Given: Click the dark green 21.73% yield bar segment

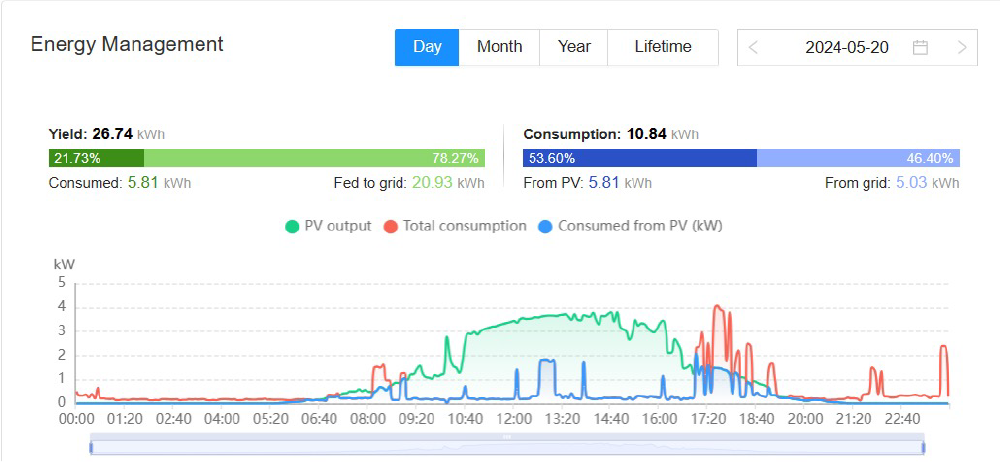Looking at the screenshot, I should [96, 158].
